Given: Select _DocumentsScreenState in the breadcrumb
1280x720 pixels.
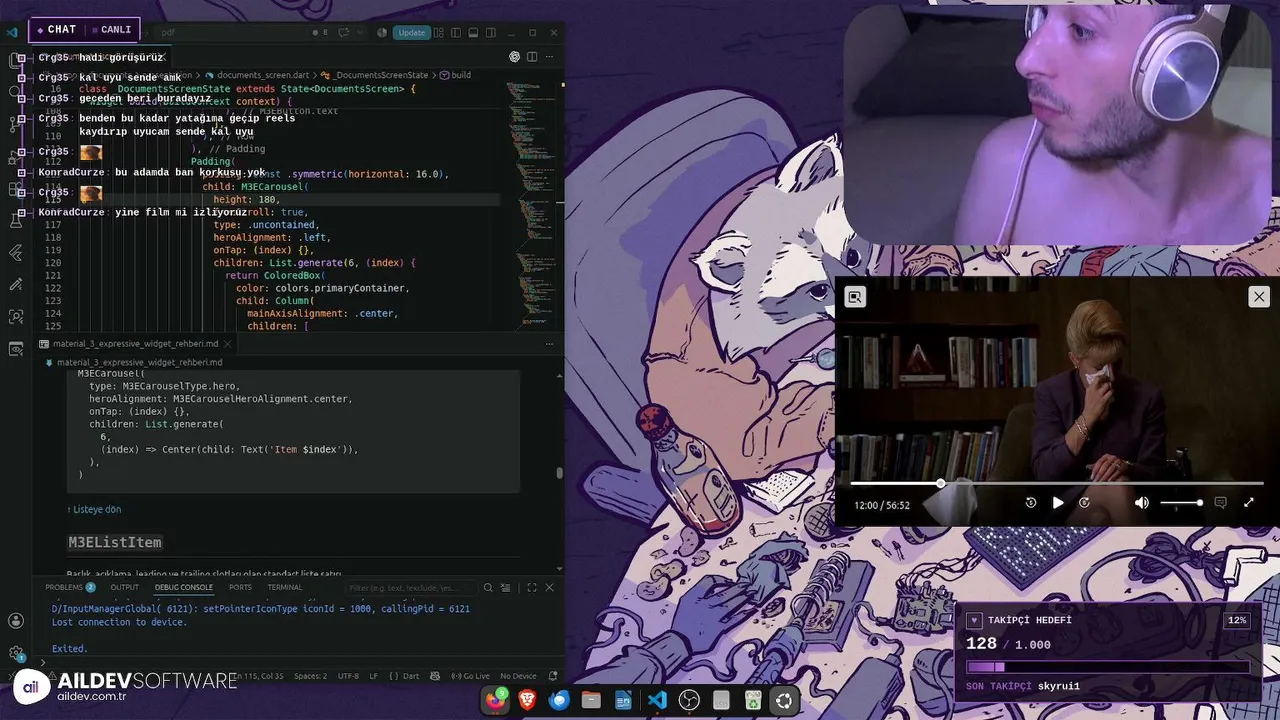Looking at the screenshot, I should click(380, 75).
